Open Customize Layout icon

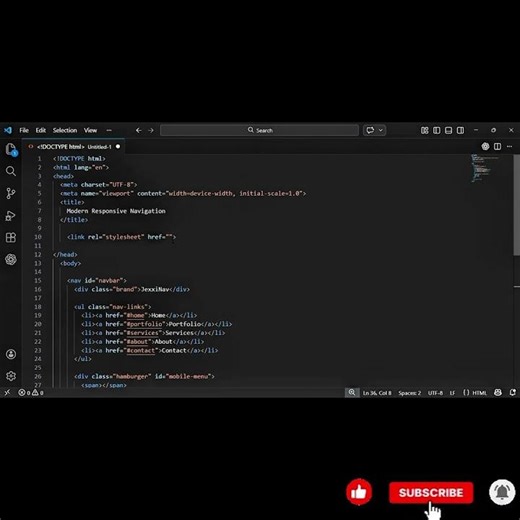click(x=424, y=130)
